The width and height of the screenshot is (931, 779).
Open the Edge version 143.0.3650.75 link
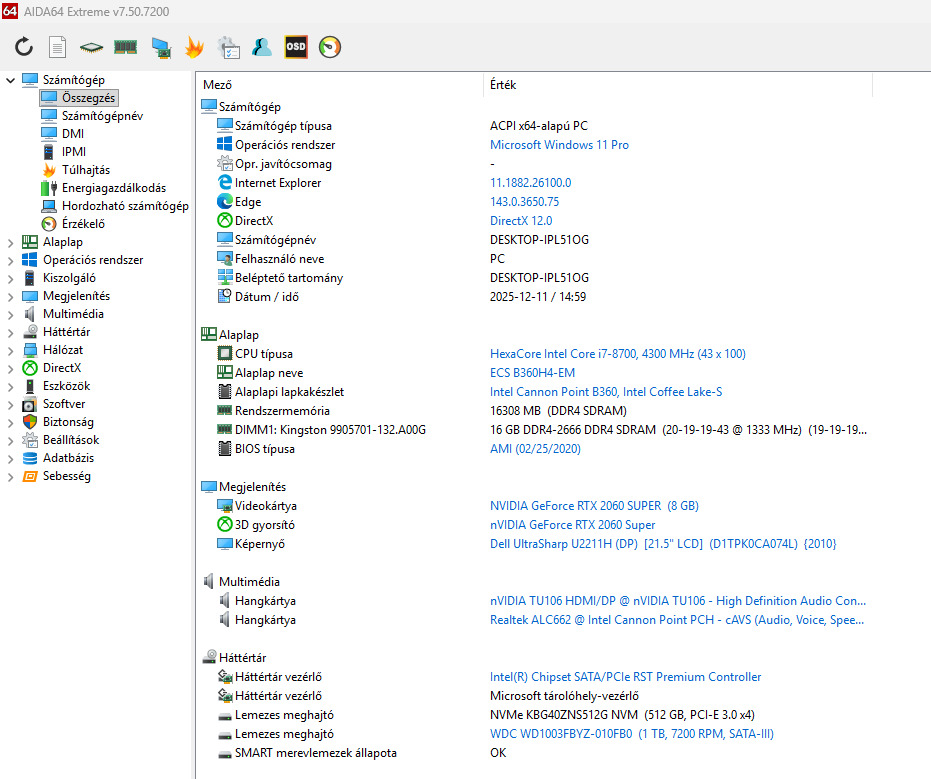524,202
